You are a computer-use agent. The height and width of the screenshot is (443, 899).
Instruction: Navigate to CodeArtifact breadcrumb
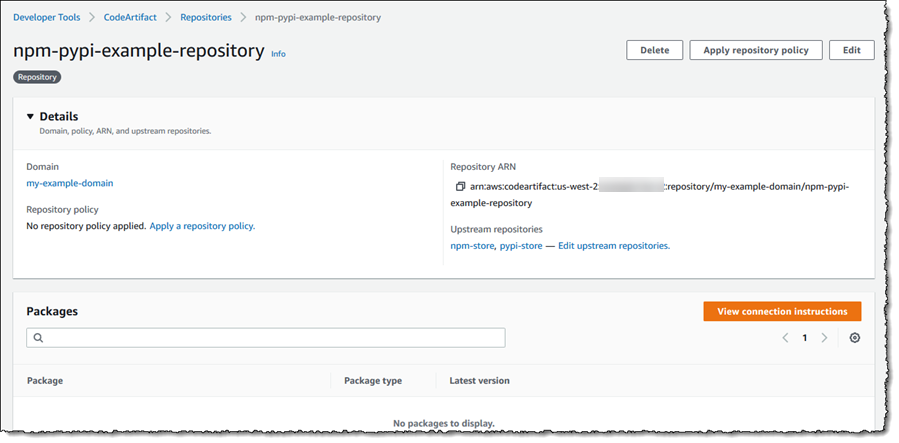(130, 17)
